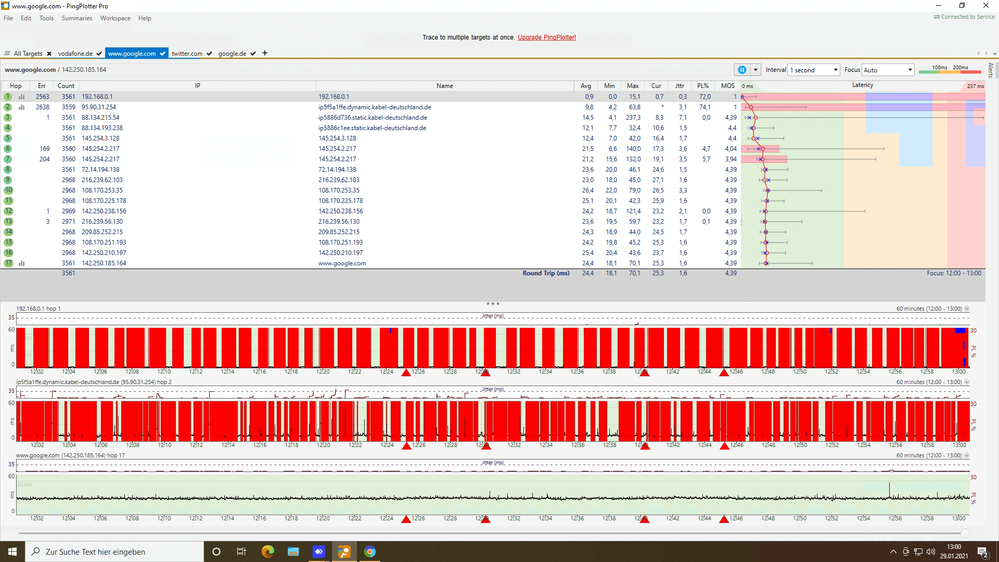Toggle the graph icon for hop 2
The width and height of the screenshot is (999, 562).
(22, 107)
